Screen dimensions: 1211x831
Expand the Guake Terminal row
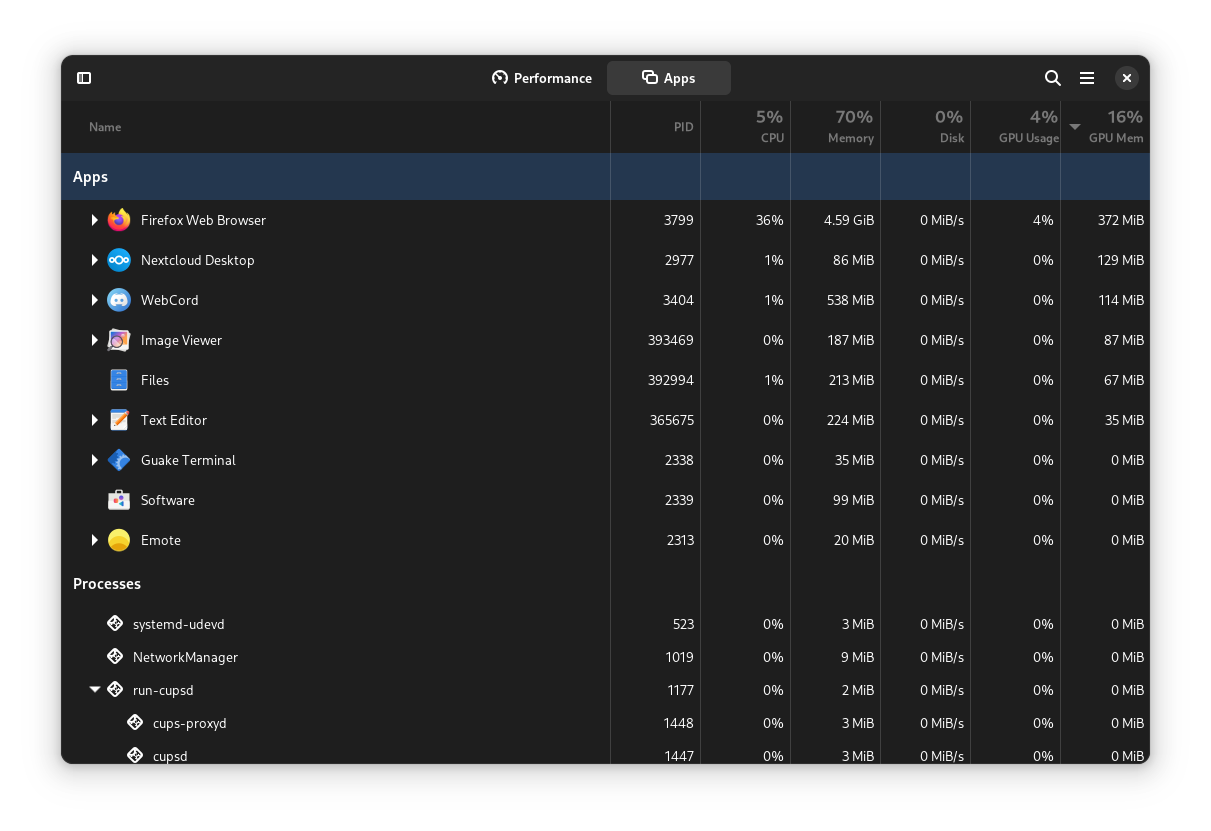point(95,460)
